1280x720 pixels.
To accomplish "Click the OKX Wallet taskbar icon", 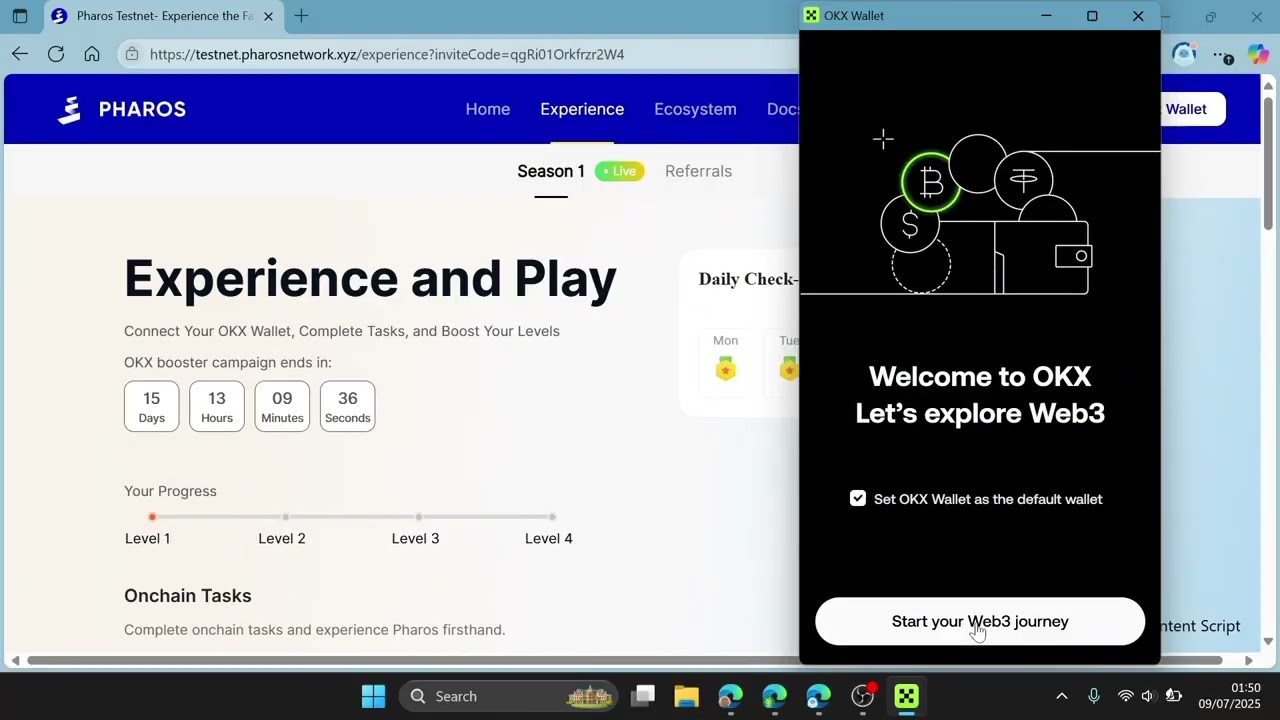I will (907, 696).
